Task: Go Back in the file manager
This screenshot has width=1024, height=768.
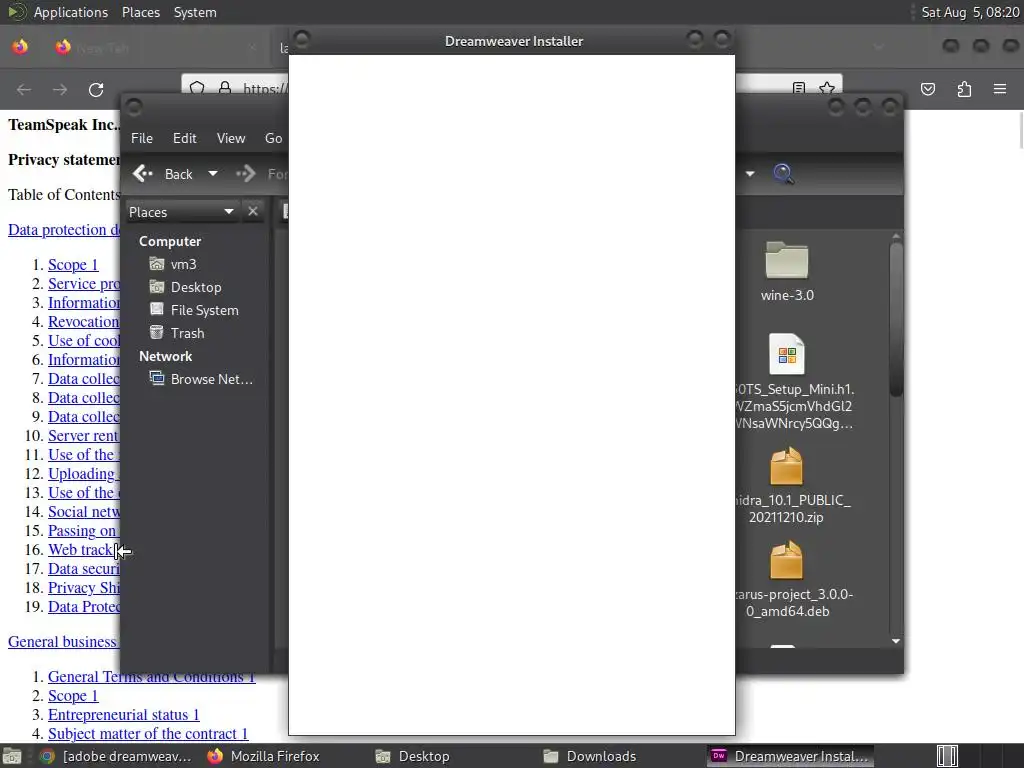Action: tap(163, 174)
